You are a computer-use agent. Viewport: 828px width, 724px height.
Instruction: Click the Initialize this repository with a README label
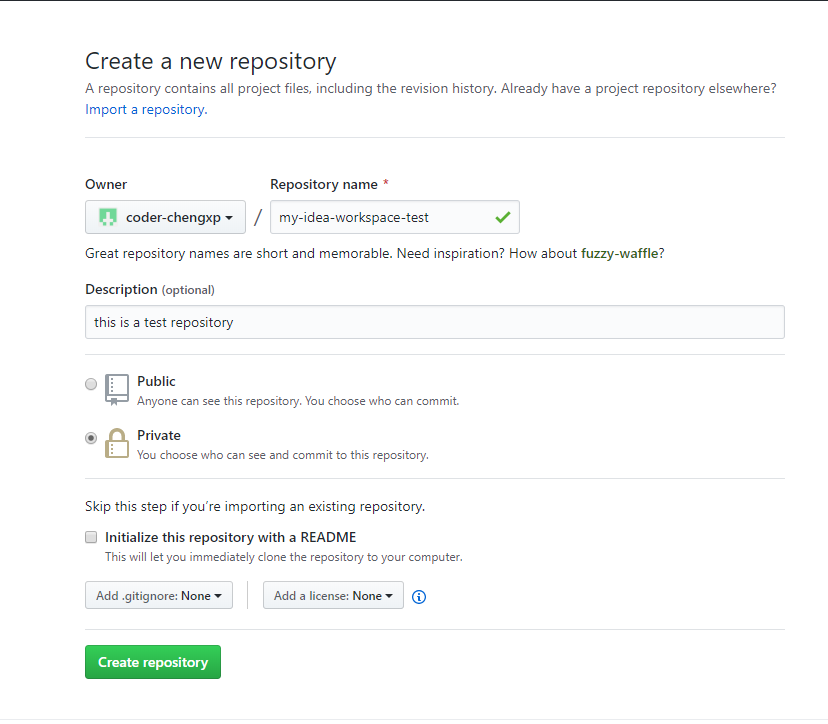(231, 537)
